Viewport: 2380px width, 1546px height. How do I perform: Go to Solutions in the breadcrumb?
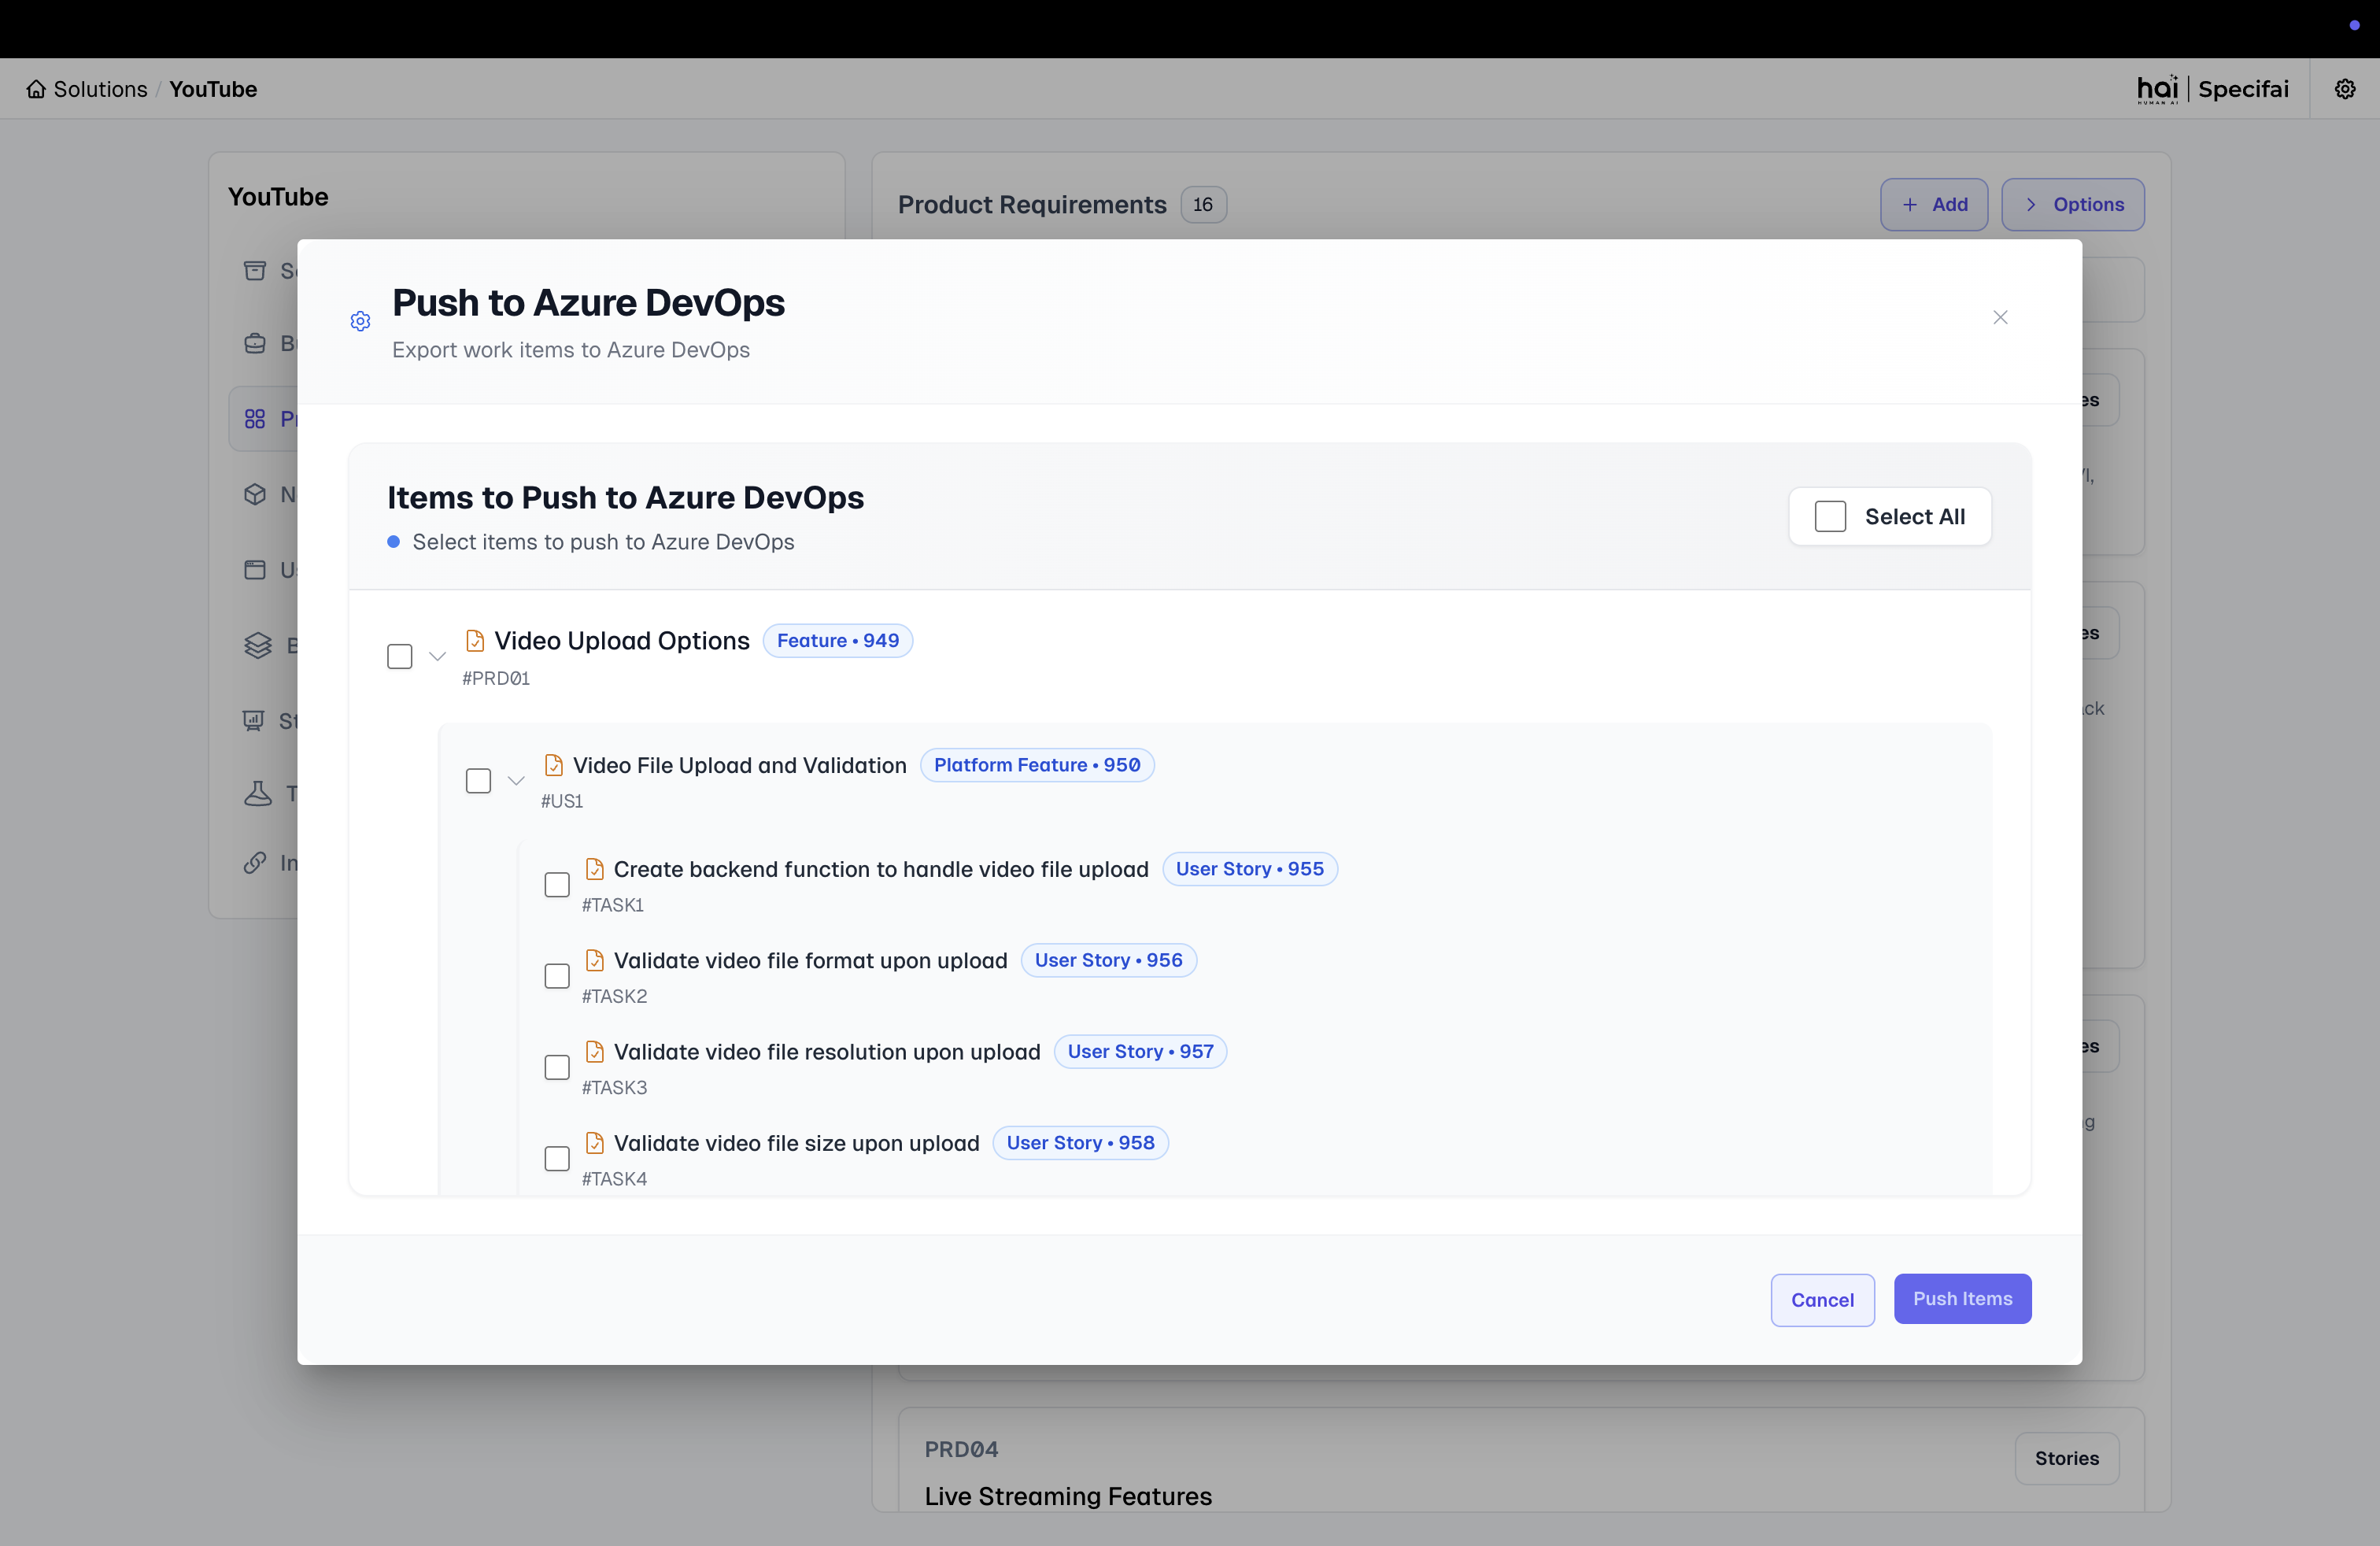pos(100,89)
